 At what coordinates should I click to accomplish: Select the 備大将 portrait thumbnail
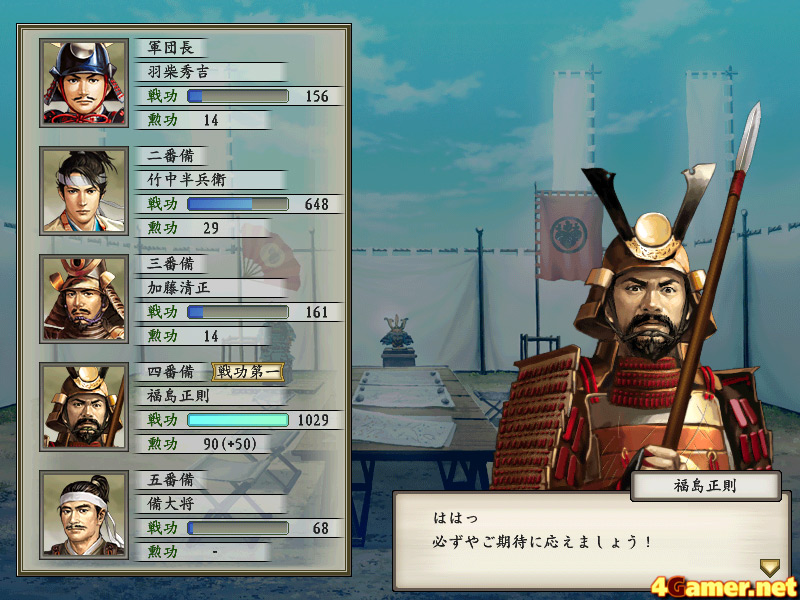tap(84, 515)
